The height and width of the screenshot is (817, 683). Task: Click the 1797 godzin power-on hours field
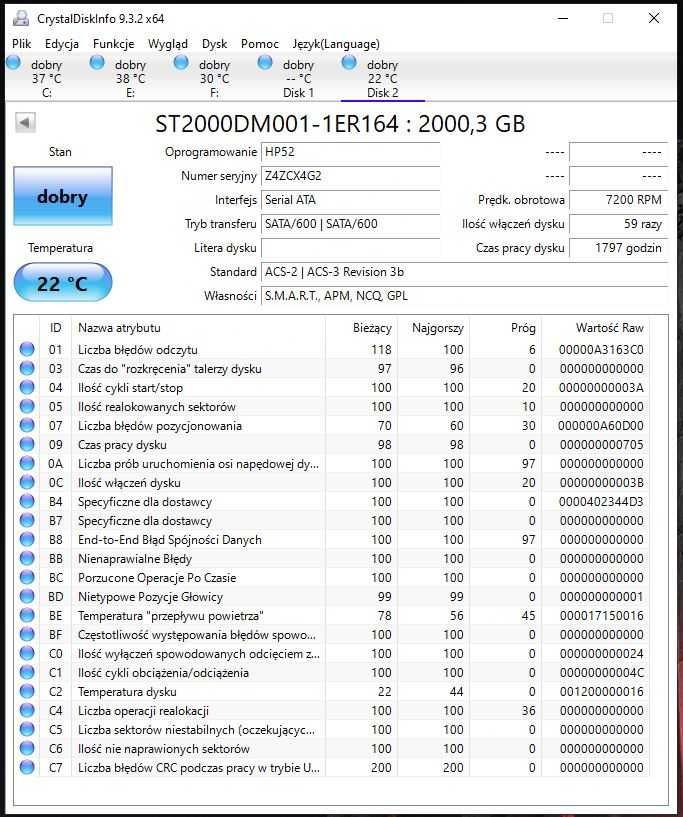point(618,248)
